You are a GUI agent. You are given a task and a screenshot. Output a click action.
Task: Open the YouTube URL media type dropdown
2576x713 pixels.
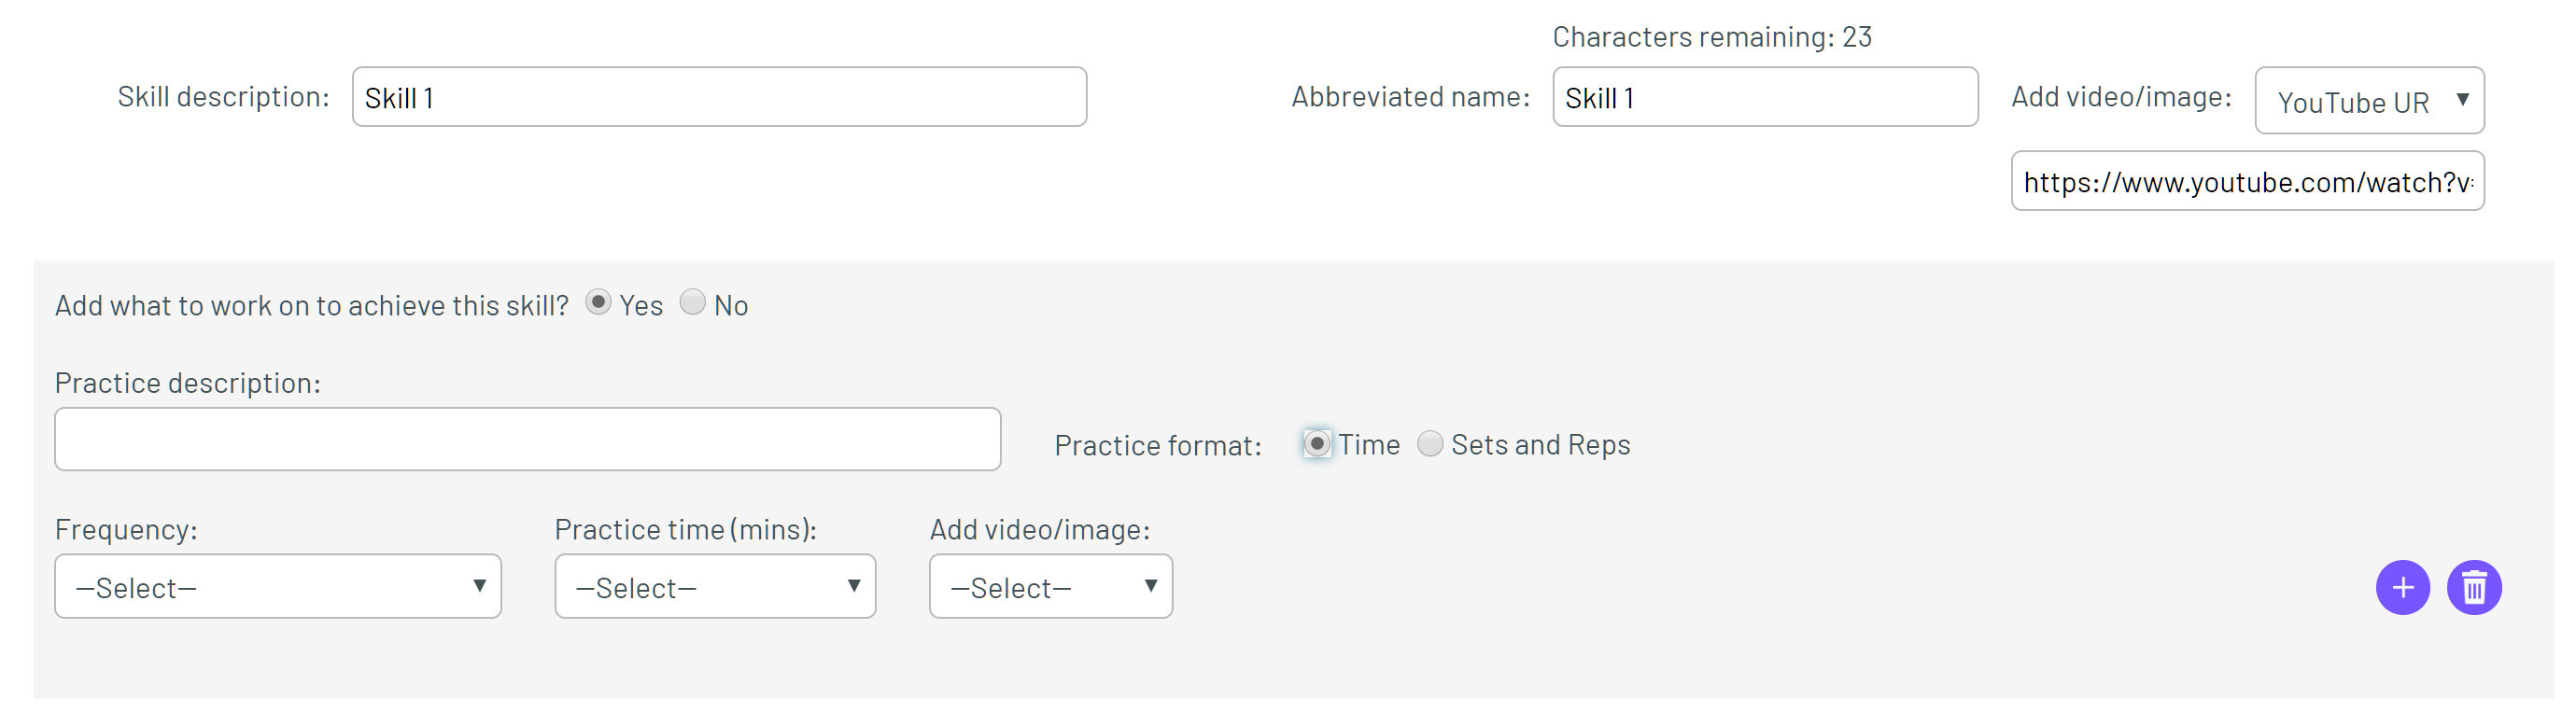2369,100
